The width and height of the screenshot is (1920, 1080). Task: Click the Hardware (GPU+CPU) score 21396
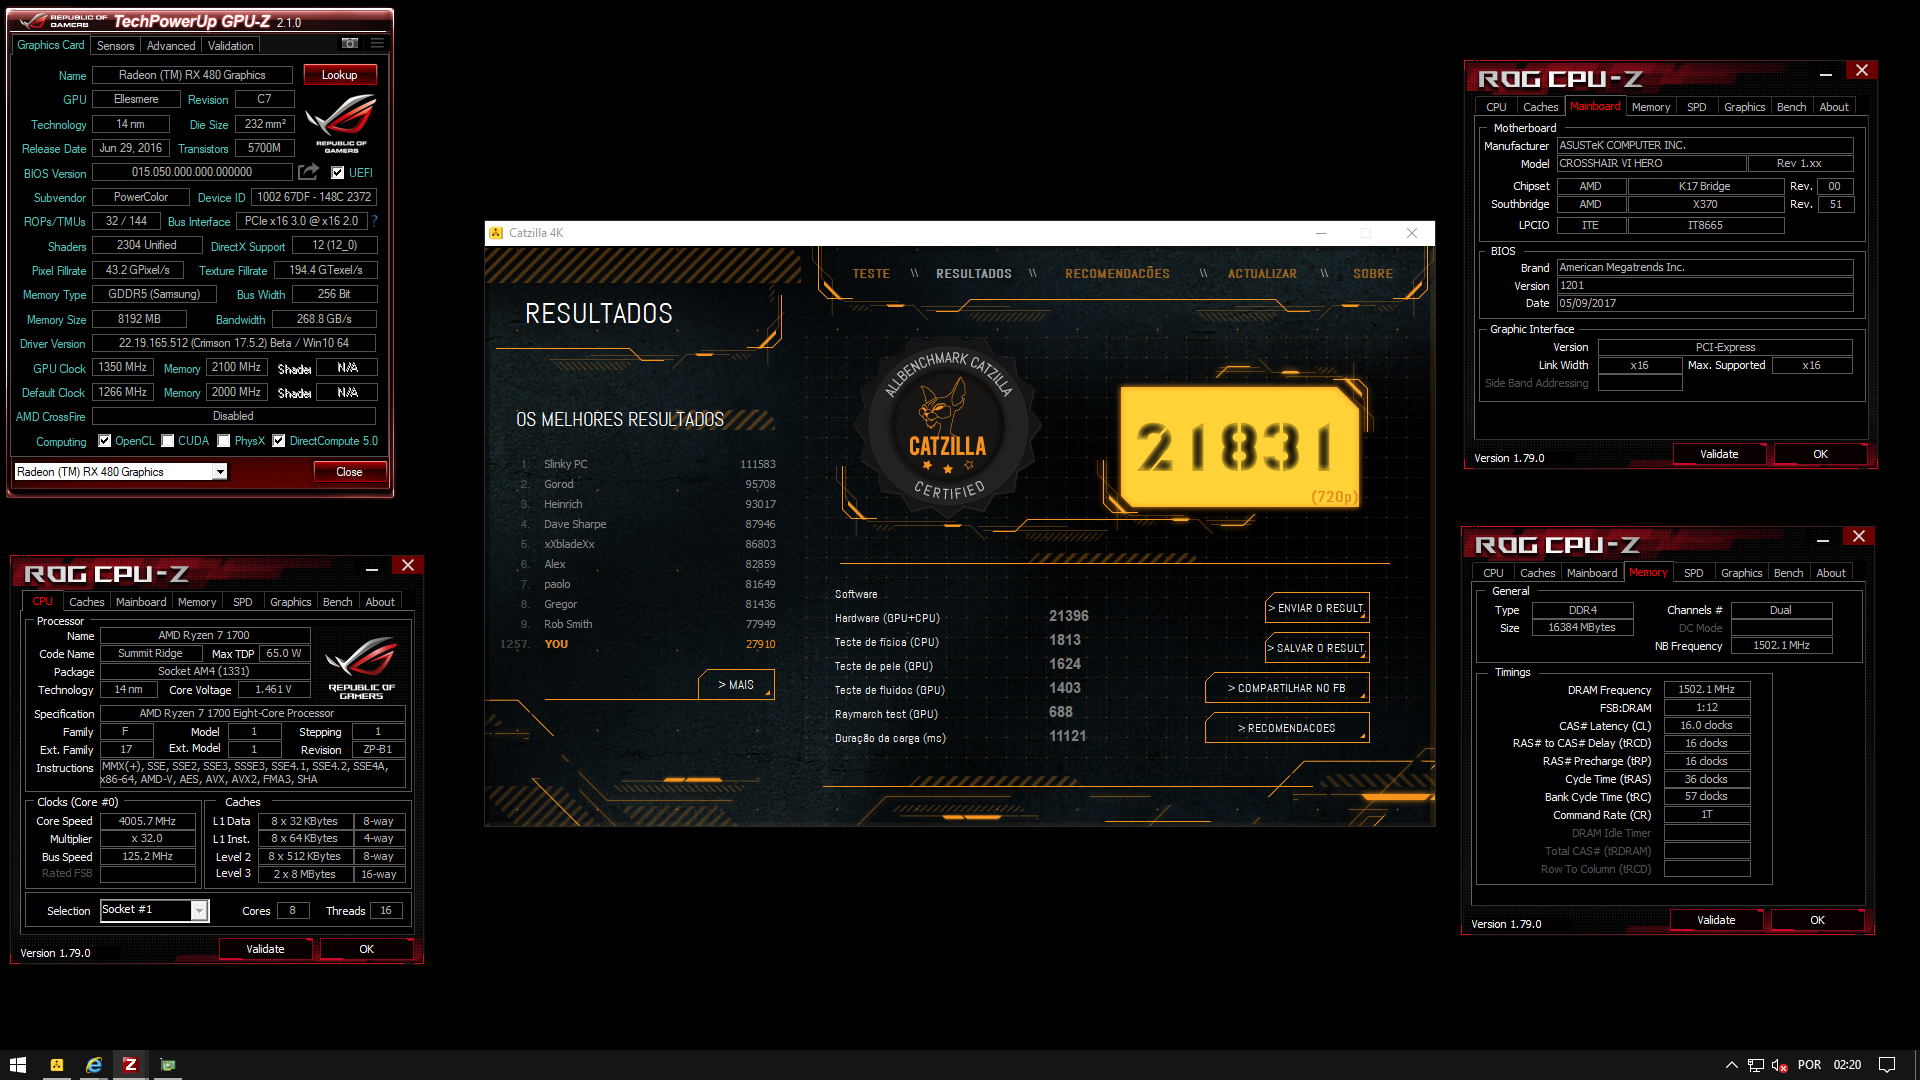1069,616
